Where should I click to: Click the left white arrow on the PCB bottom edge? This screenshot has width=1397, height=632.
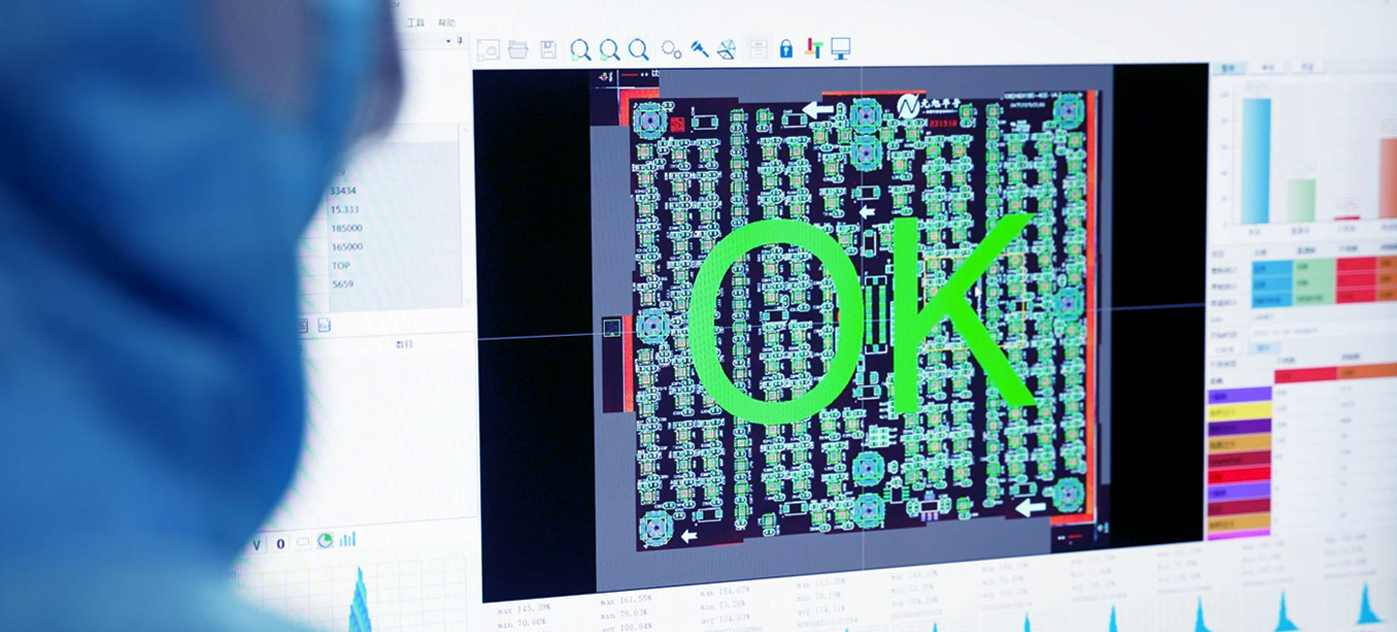click(689, 536)
